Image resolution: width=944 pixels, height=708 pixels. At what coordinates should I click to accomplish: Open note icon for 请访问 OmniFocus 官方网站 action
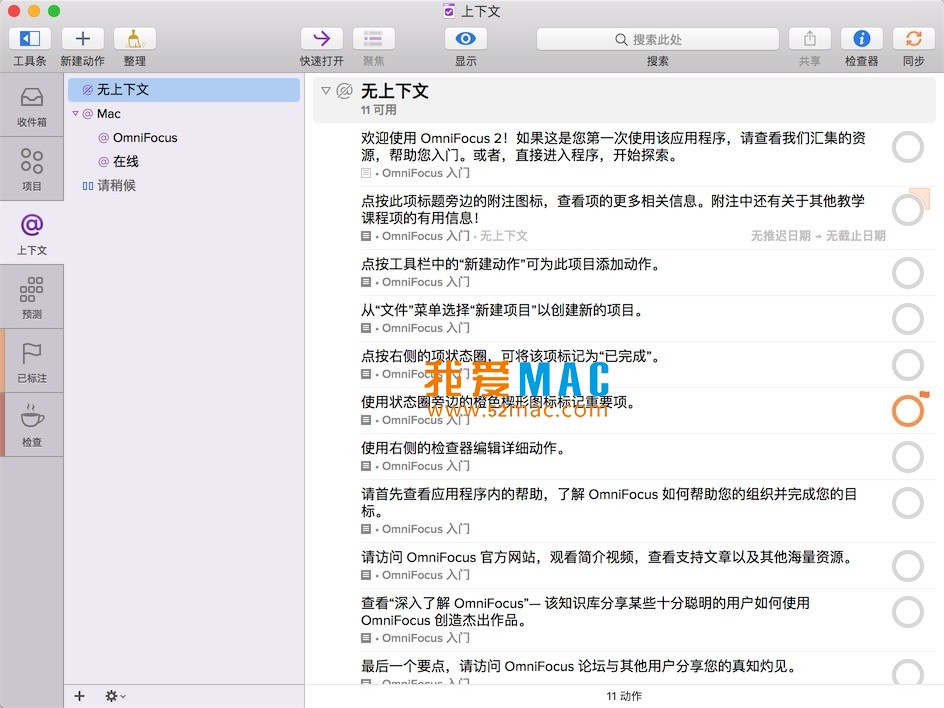coord(365,575)
